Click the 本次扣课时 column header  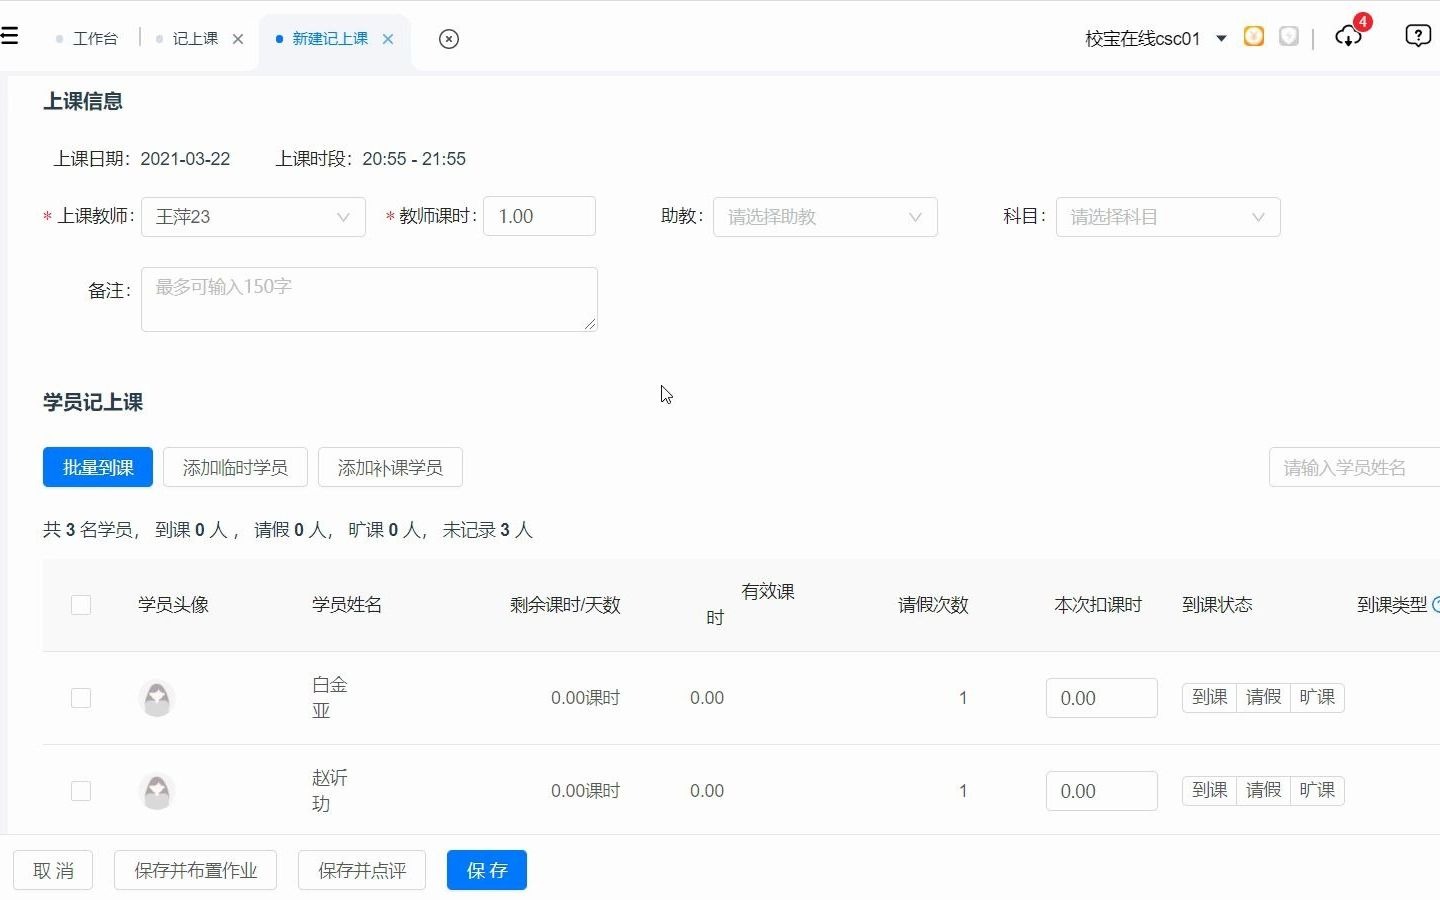pos(1098,605)
